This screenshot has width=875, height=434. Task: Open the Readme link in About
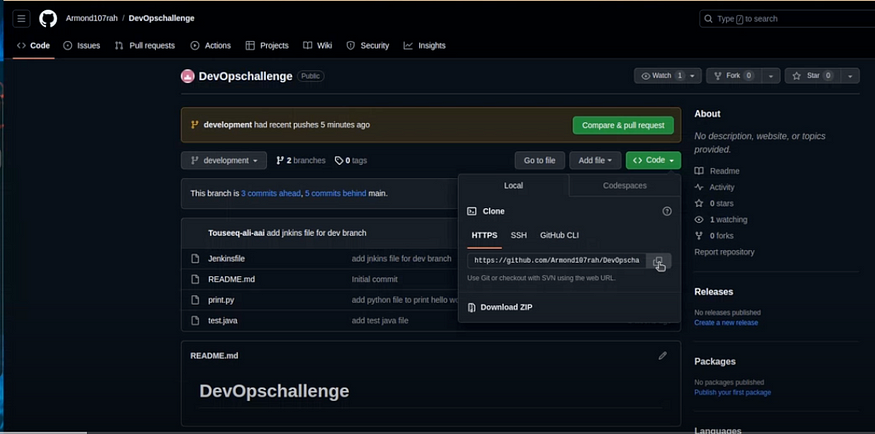717,171
